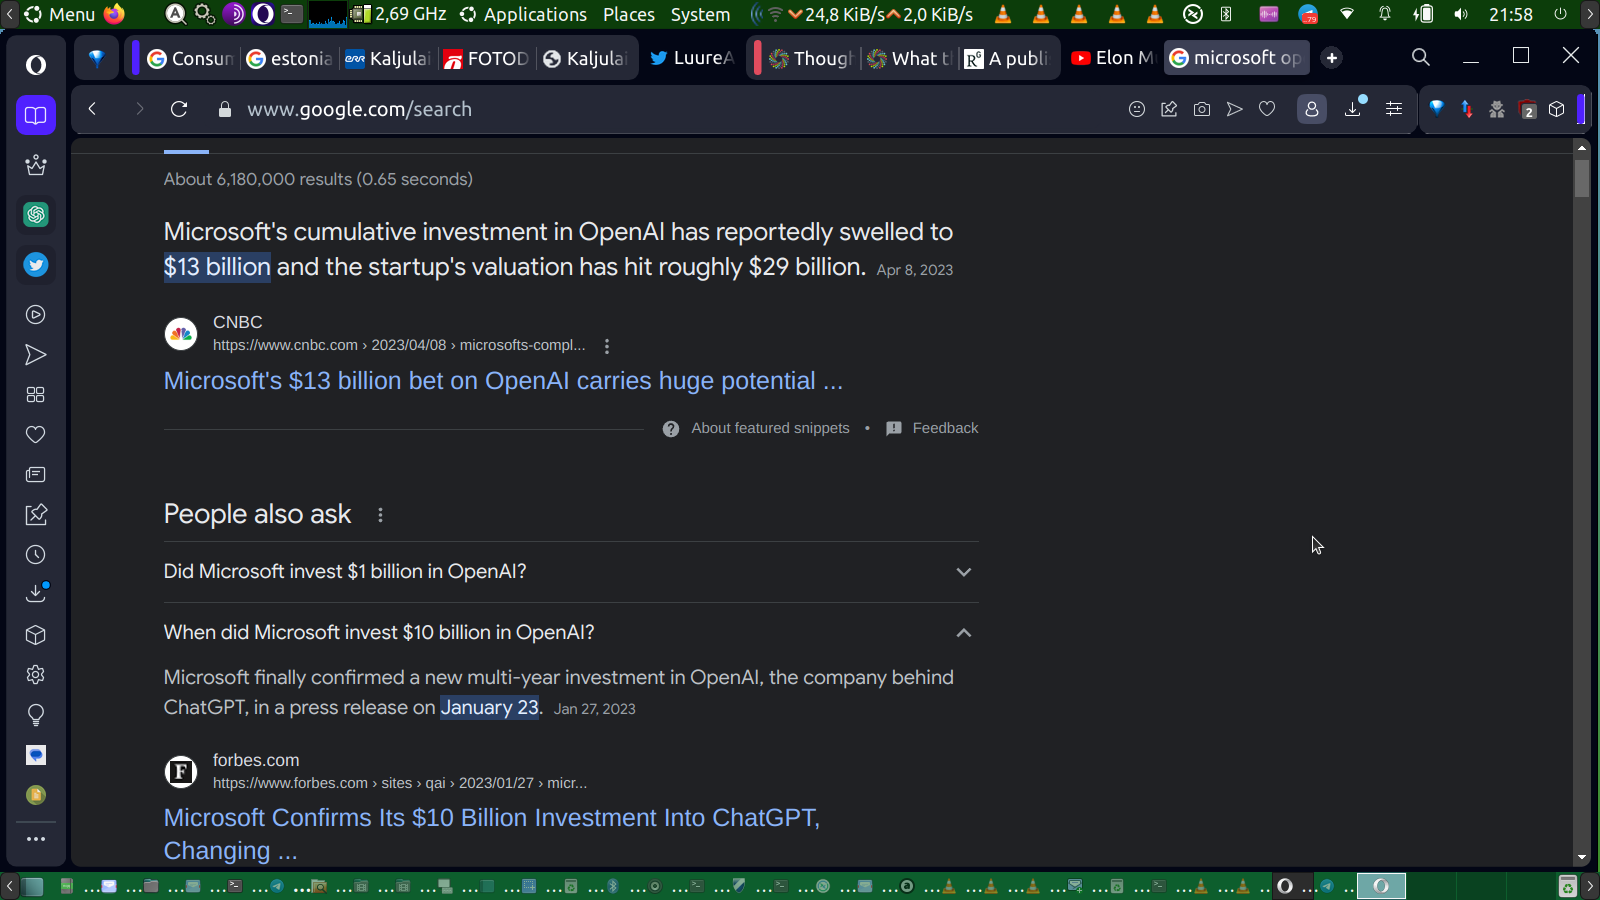Screen dimensions: 1600x900
Task: Open ChatGPT from the Opera sidebar
Action: (36, 214)
